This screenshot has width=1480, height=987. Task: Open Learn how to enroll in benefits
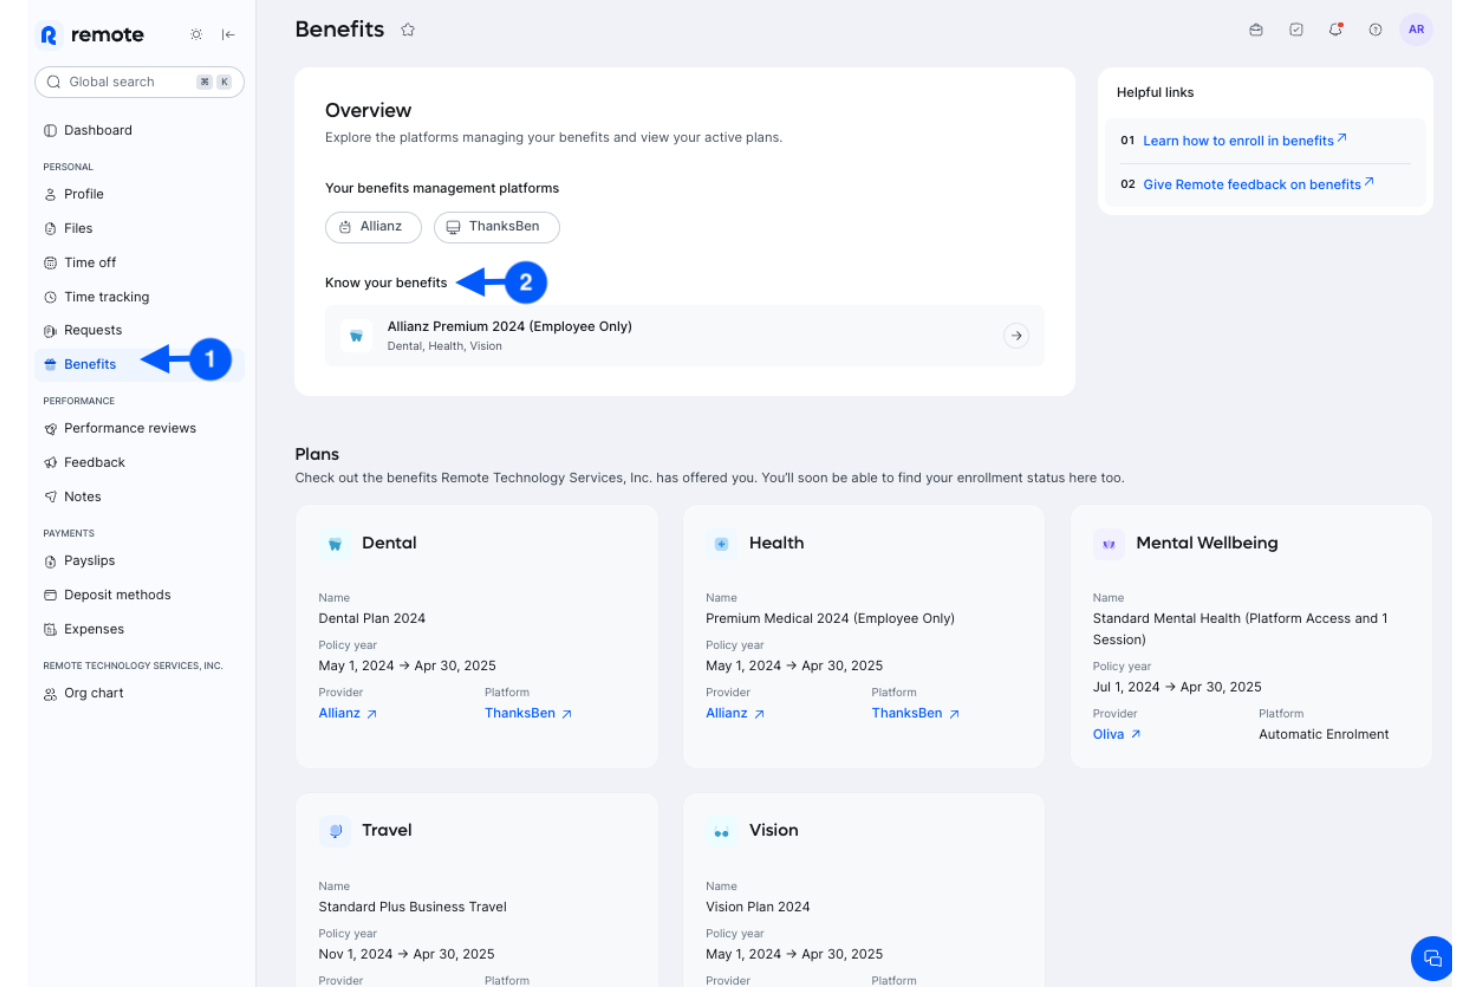[x=1245, y=141]
